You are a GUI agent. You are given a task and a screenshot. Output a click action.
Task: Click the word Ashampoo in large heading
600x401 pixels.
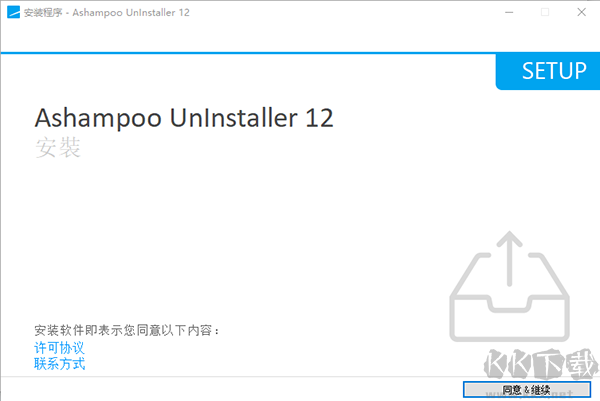(x=98, y=118)
